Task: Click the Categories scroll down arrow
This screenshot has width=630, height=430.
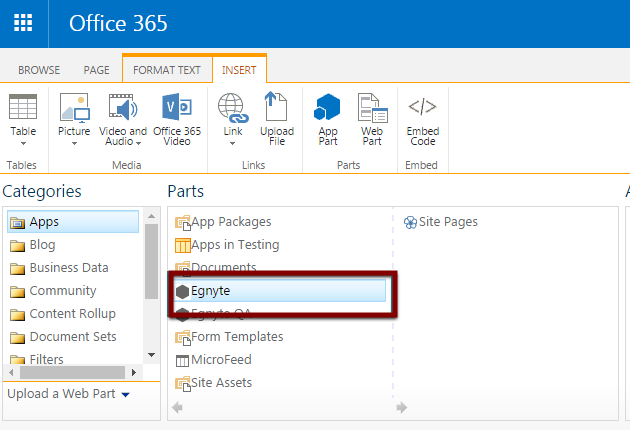Action: (x=151, y=355)
